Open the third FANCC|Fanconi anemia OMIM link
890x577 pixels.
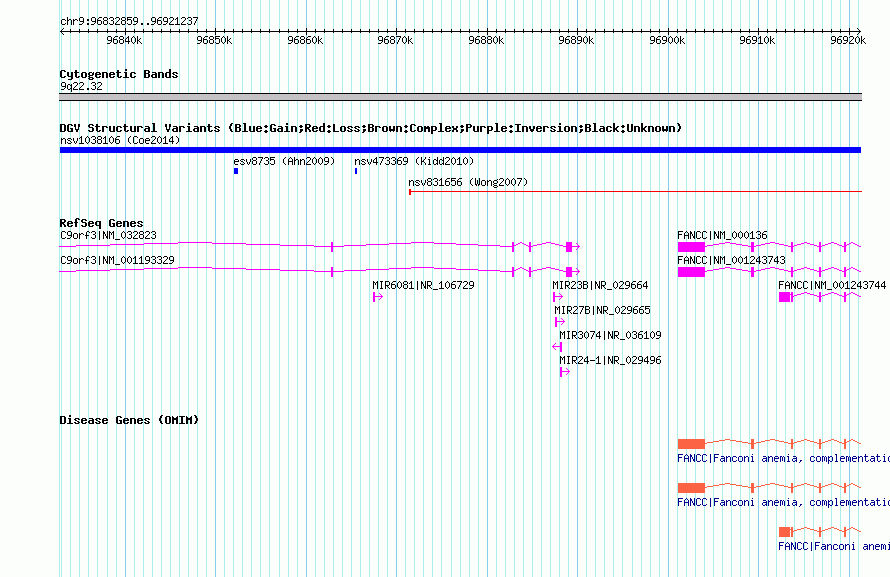click(834, 546)
